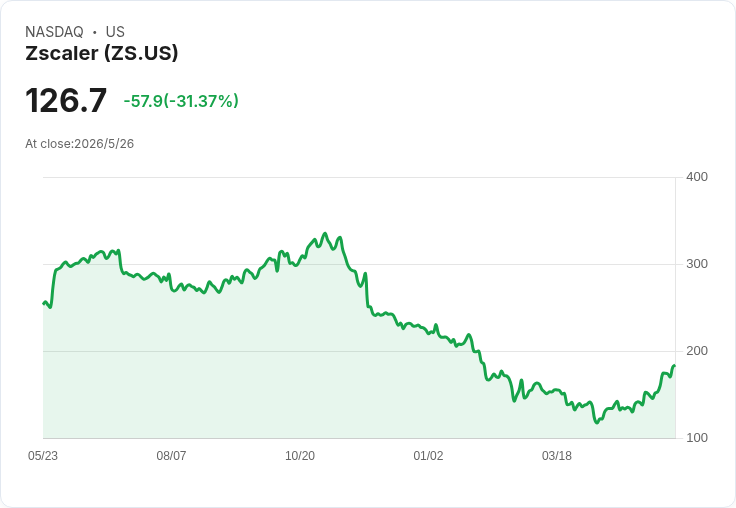Click the 05/23 date axis label
Image resolution: width=736 pixels, height=508 pixels.
coord(43,455)
